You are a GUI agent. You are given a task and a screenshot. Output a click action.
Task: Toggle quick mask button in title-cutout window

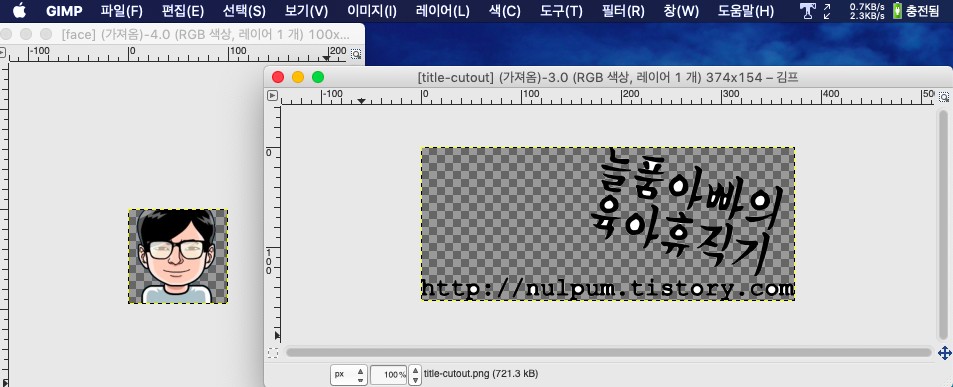pyautogui.click(x=273, y=352)
